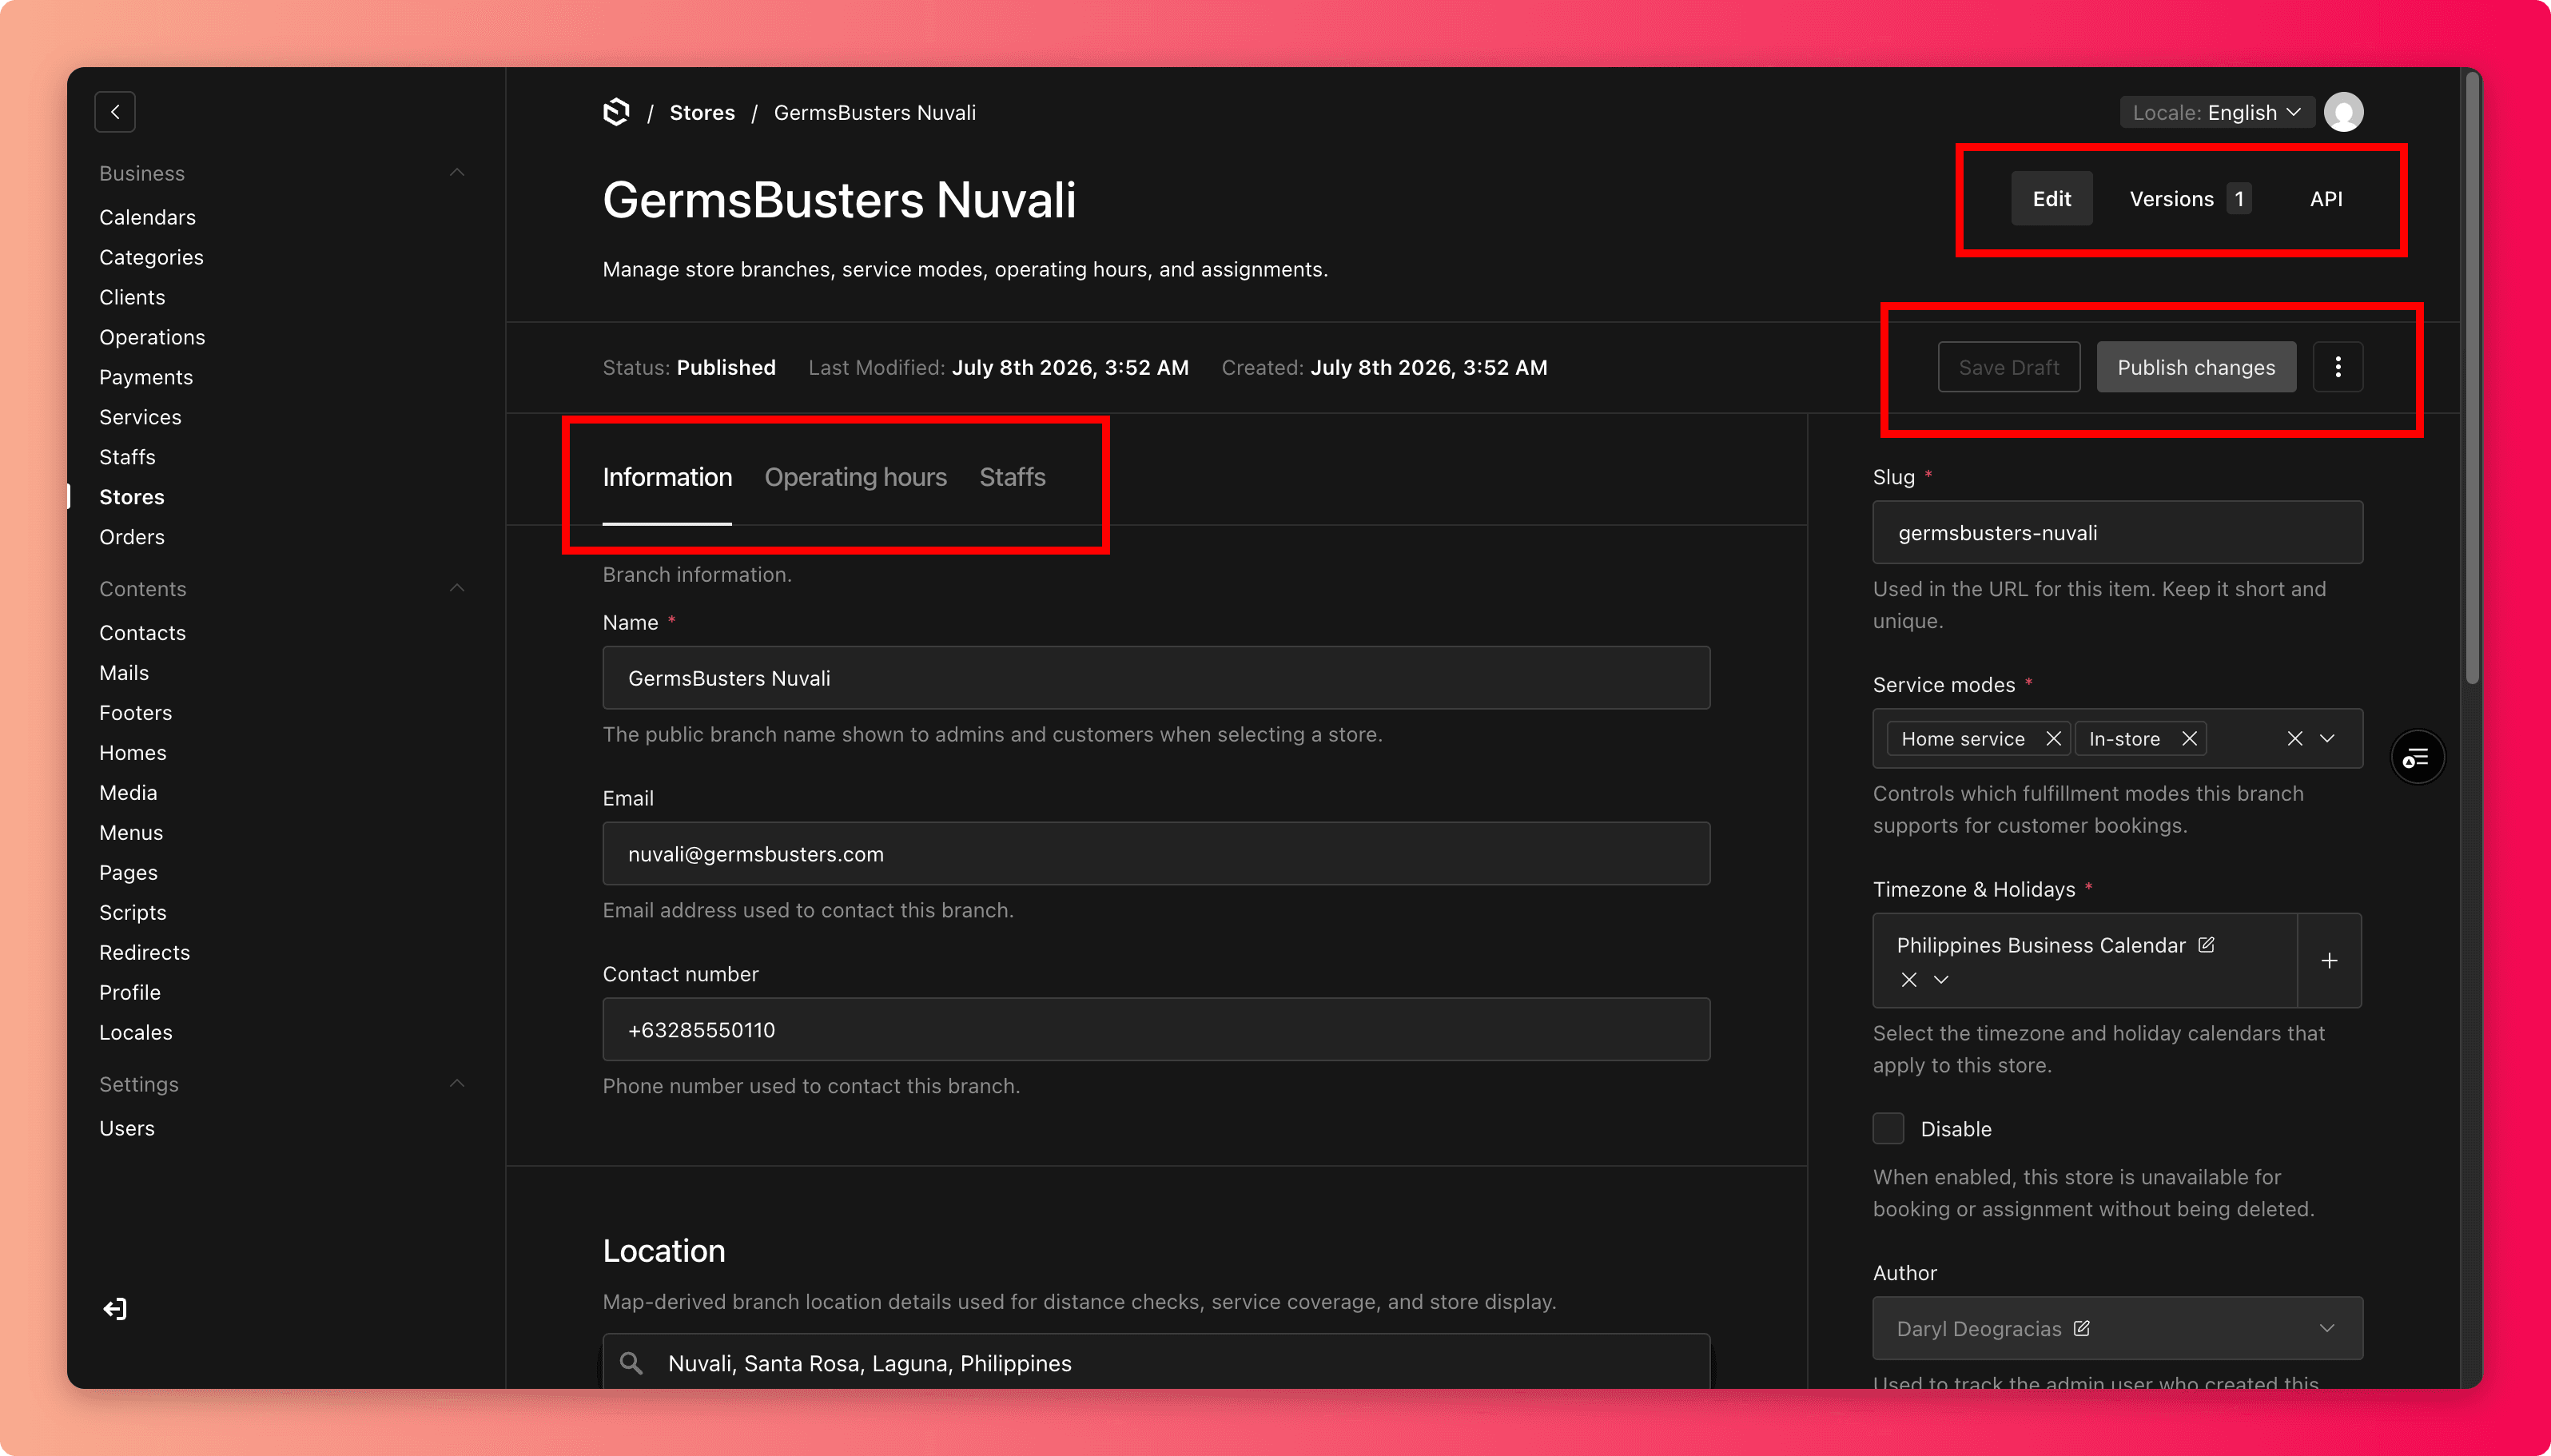Click the Name input field
Image resolution: width=2551 pixels, height=1456 pixels.
(1155, 678)
